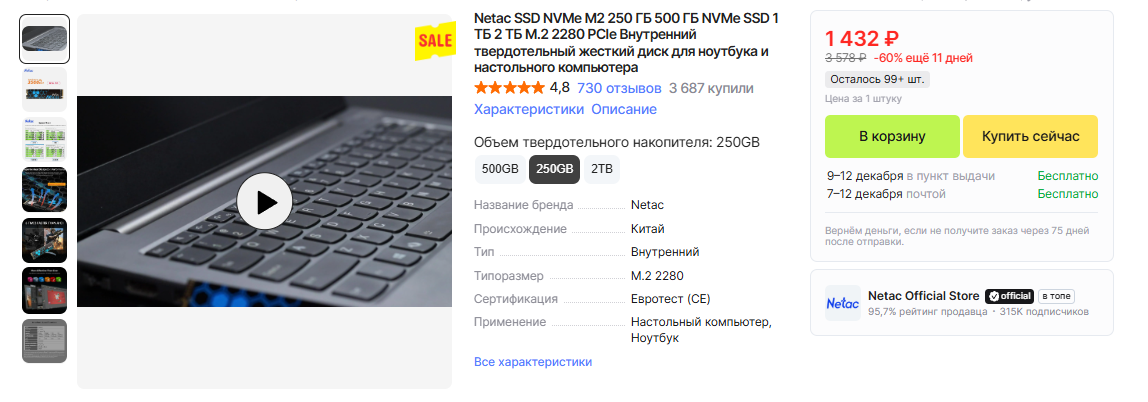Select the last gray specification thumbnail
This screenshot has width=1148, height=402.
45,340
